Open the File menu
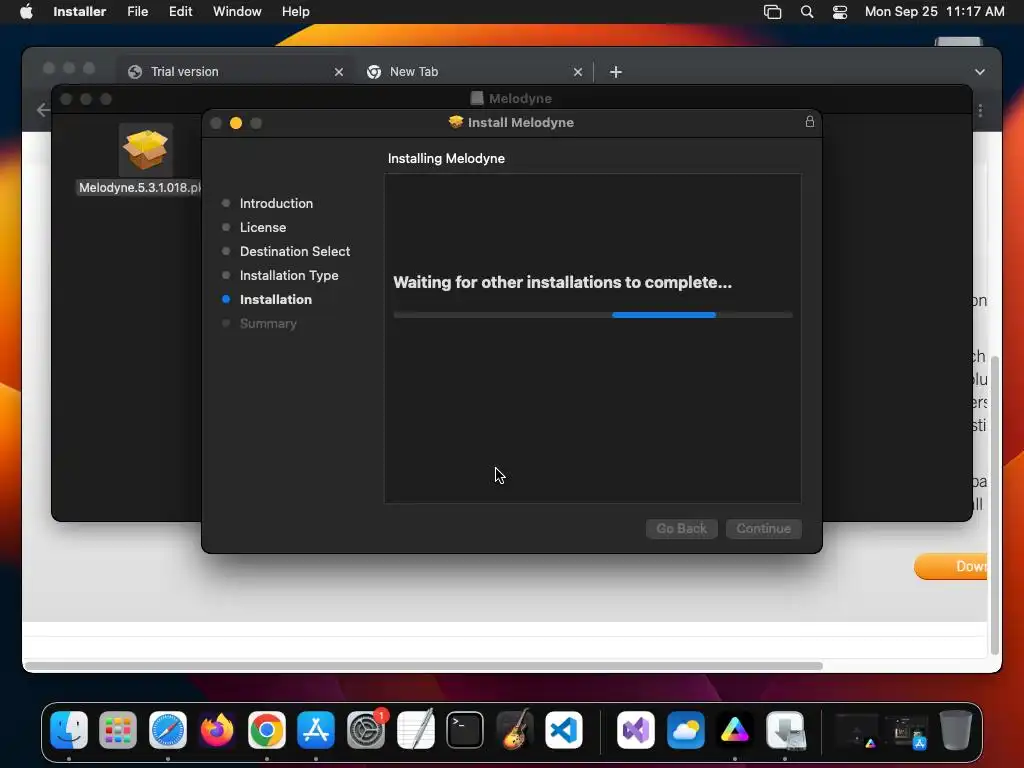Screen dimensions: 1024x768 pyautogui.click(x=137, y=12)
